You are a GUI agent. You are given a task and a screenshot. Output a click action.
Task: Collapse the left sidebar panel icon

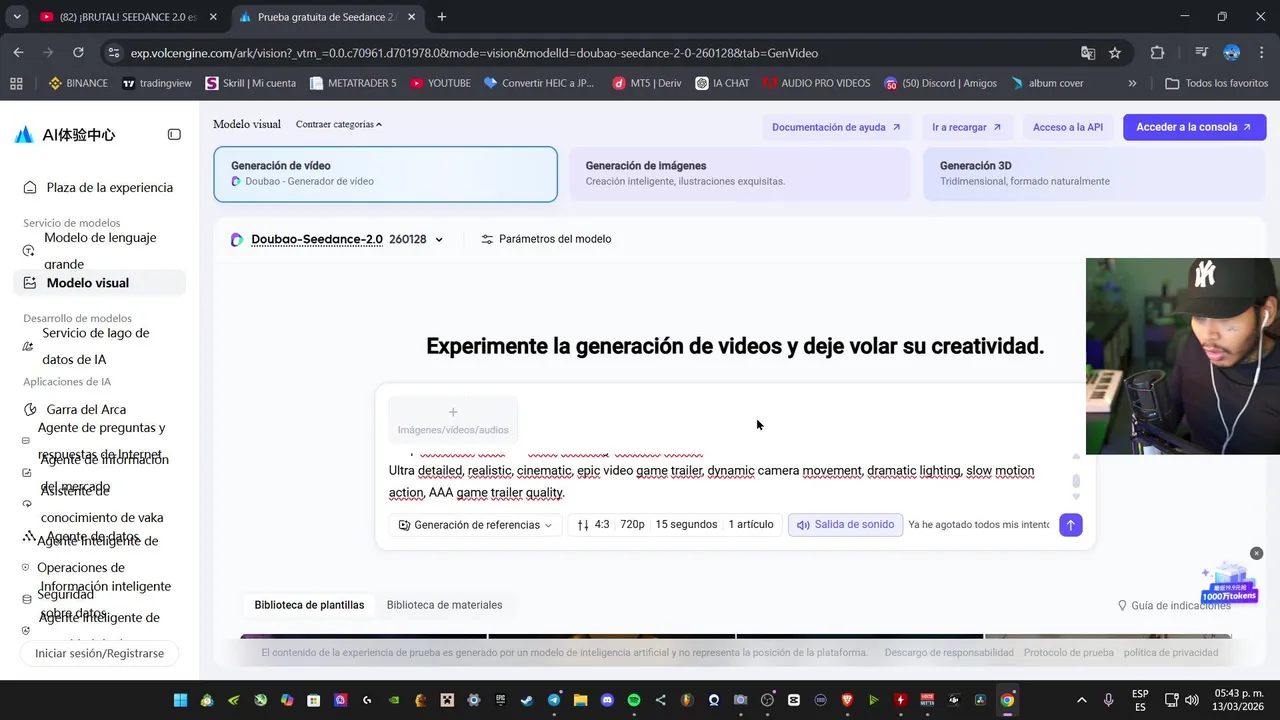[x=174, y=134]
